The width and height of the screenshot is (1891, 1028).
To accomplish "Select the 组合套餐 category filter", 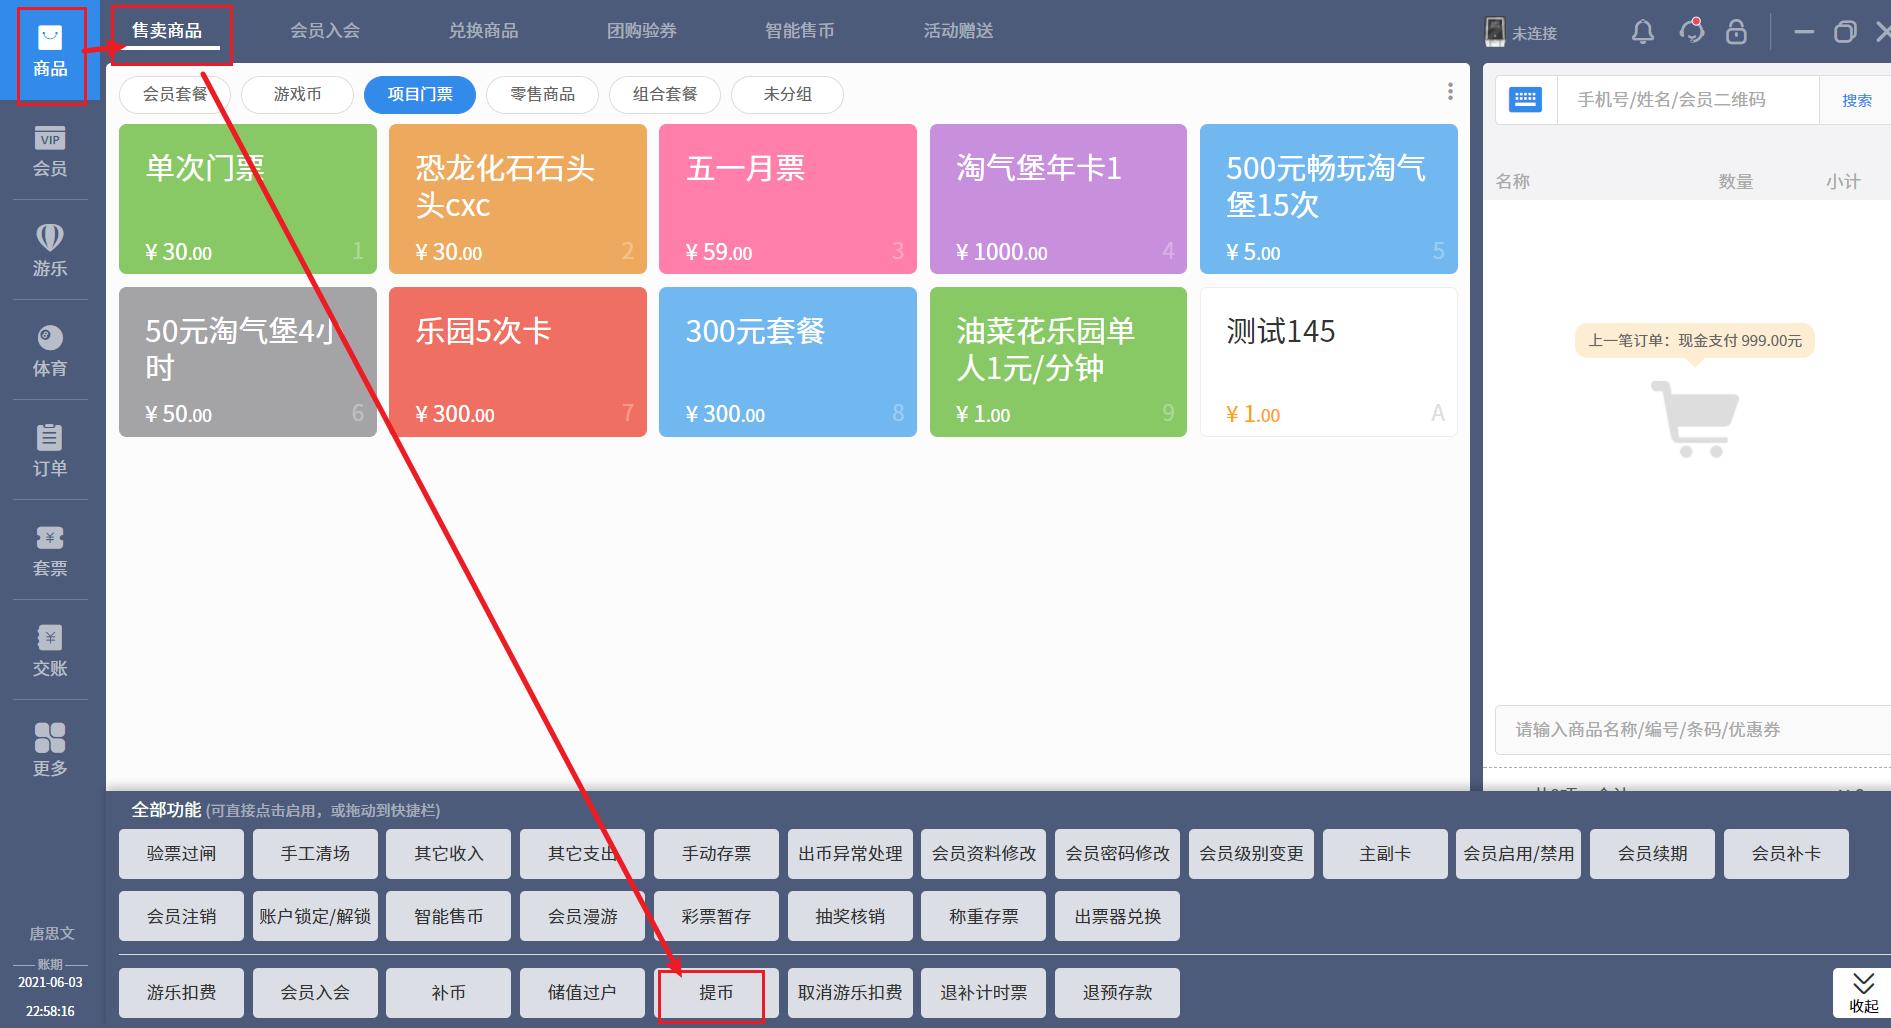I will click(x=665, y=95).
